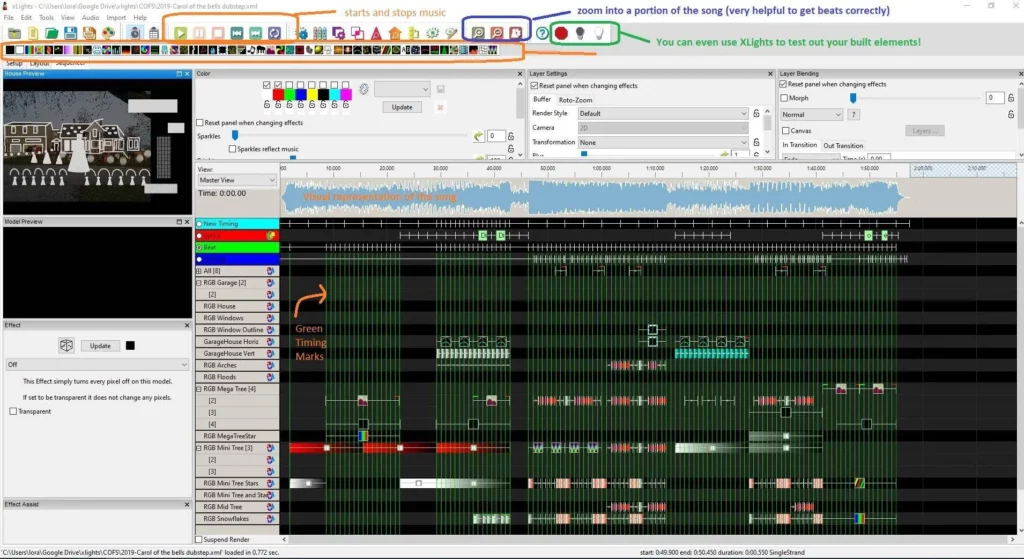Screen dimensions: 1024x559
Task: Click the skip to end button
Action: coord(255,33)
